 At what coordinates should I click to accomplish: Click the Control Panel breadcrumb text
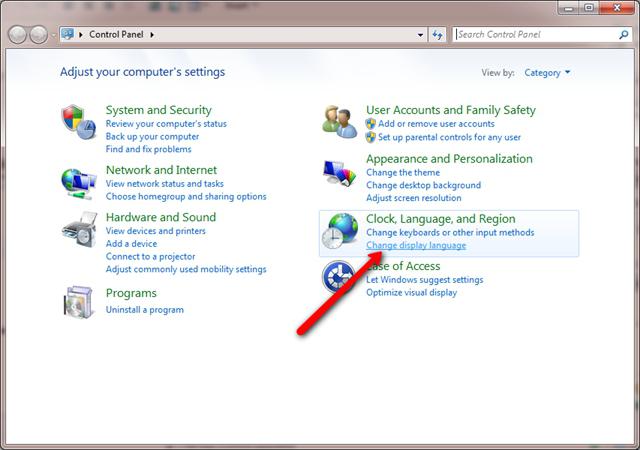[x=116, y=35]
